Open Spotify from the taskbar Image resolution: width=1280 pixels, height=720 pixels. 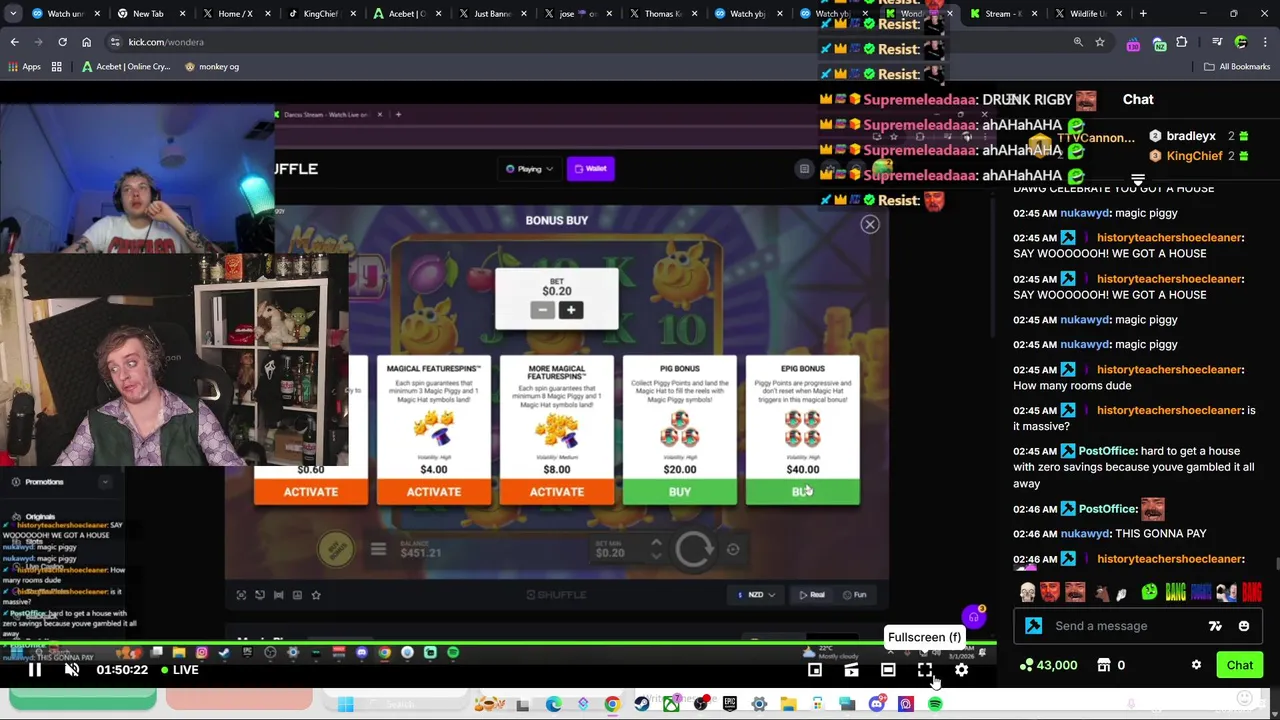[x=935, y=704]
